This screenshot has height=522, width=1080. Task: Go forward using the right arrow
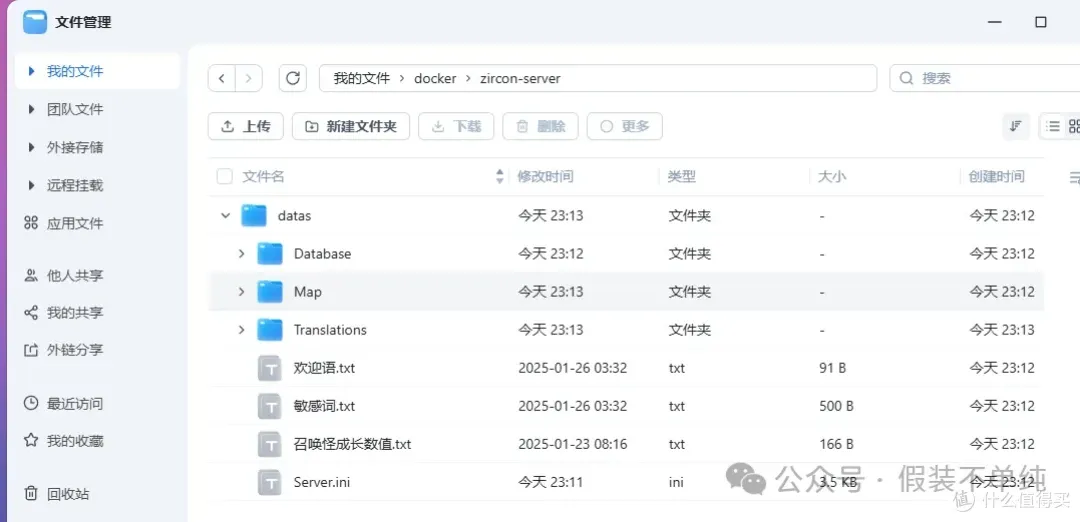(248, 78)
